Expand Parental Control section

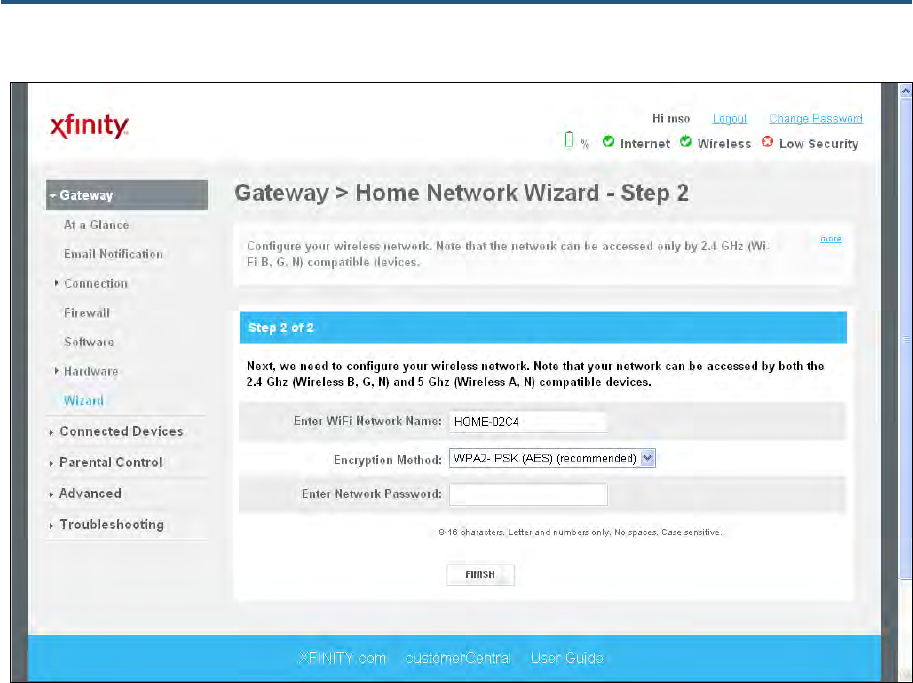pyautogui.click(x=111, y=462)
